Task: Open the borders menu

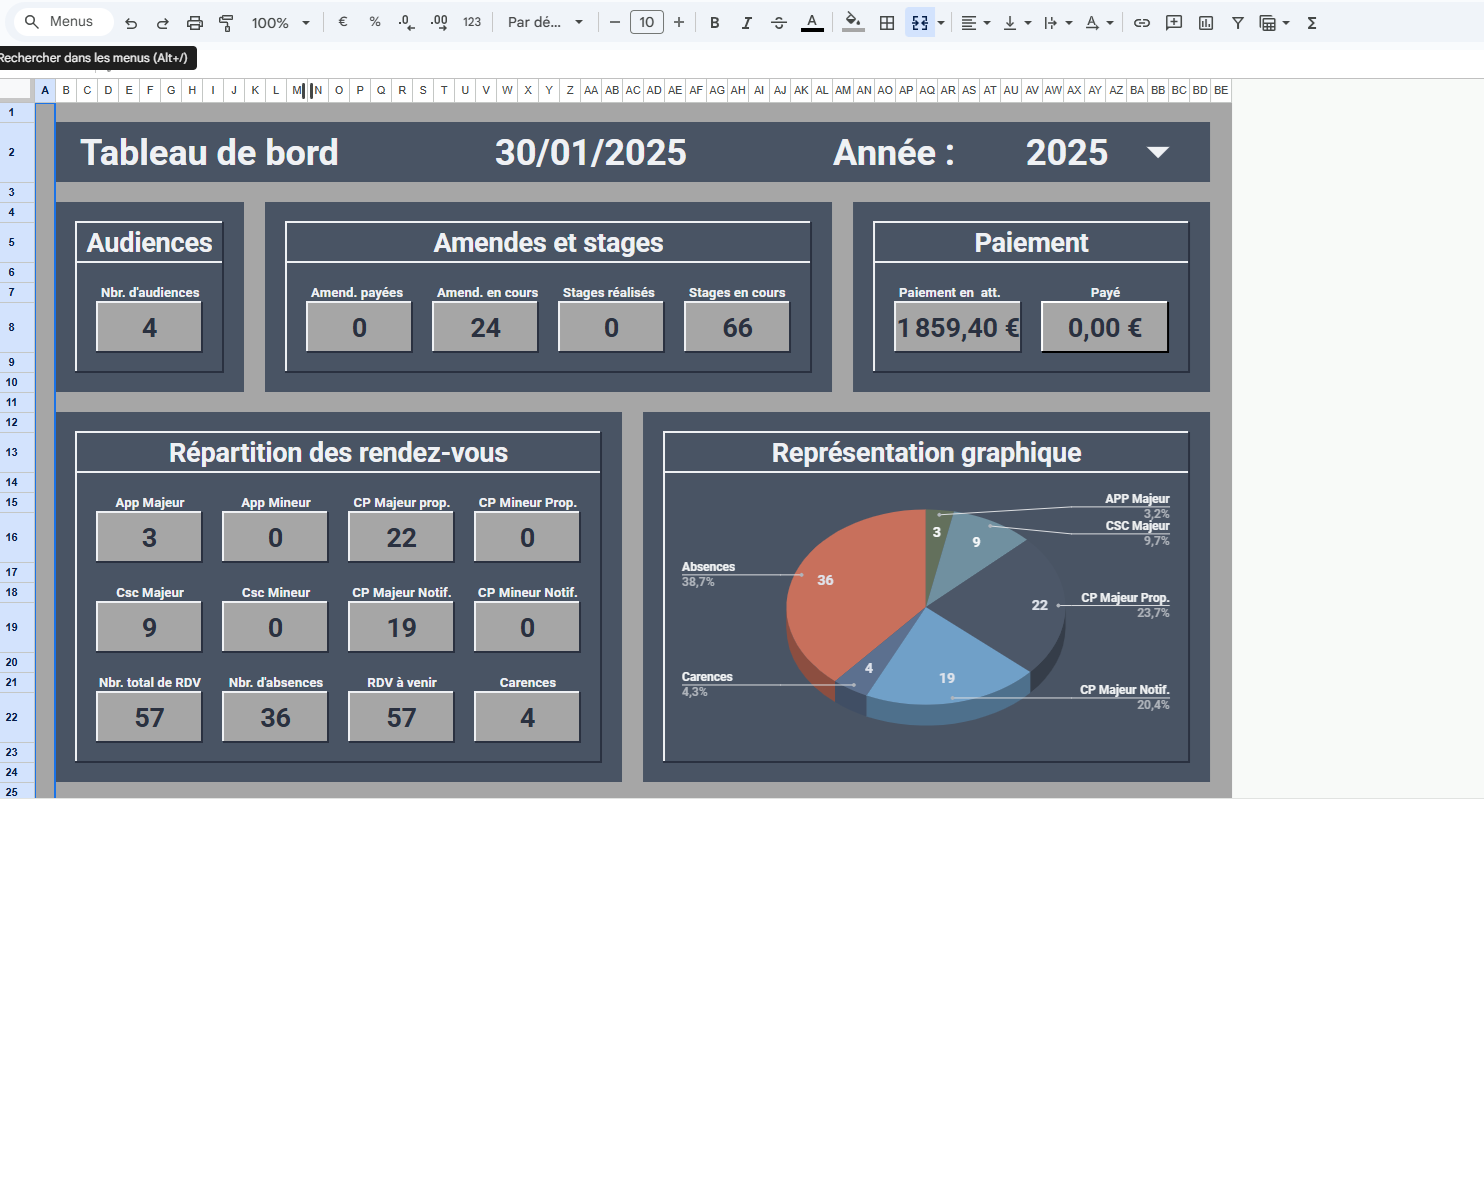Action: 887,22
